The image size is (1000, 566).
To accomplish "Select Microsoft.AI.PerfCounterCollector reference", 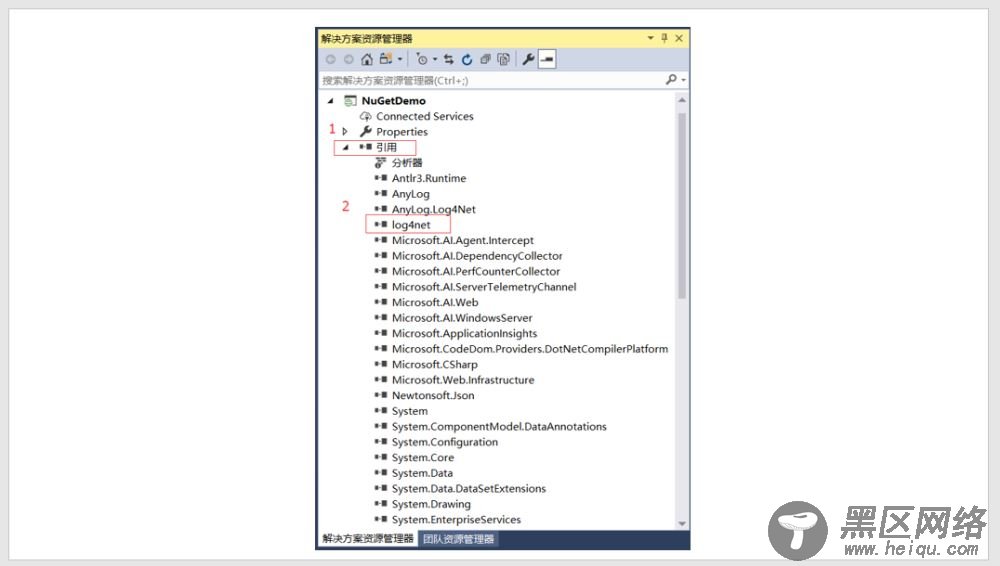I will click(x=476, y=271).
